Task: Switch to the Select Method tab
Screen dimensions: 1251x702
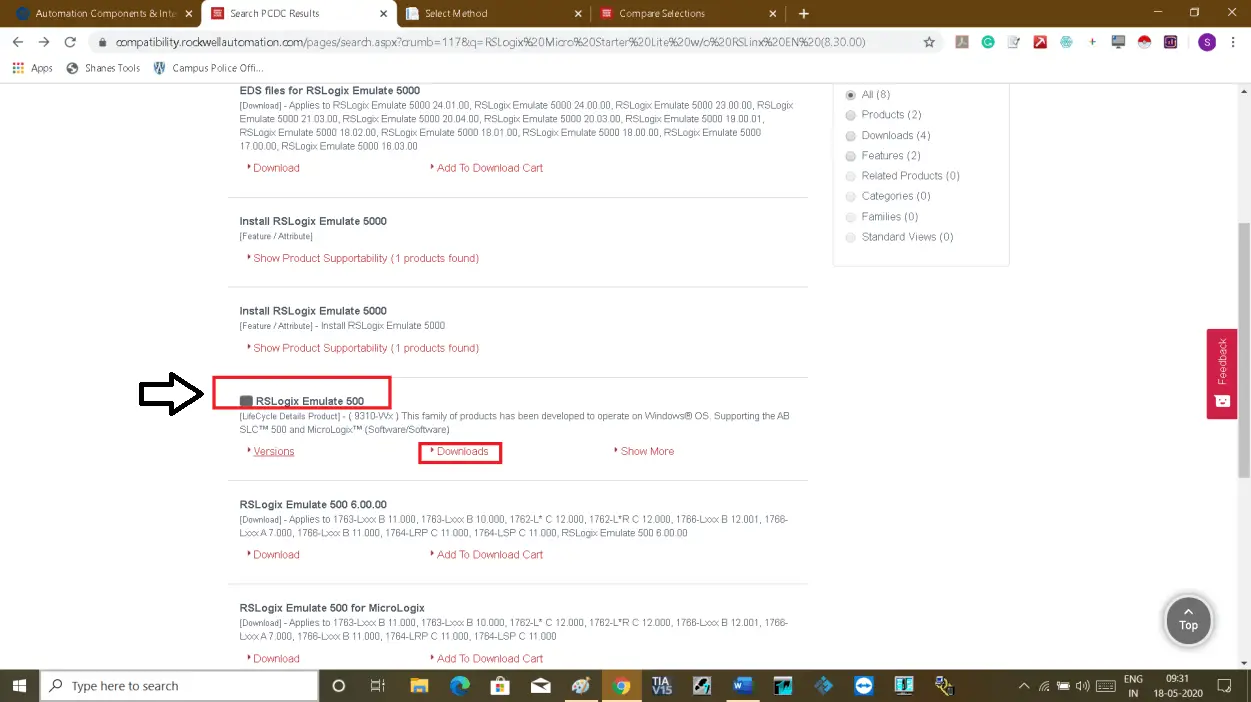Action: coord(492,14)
